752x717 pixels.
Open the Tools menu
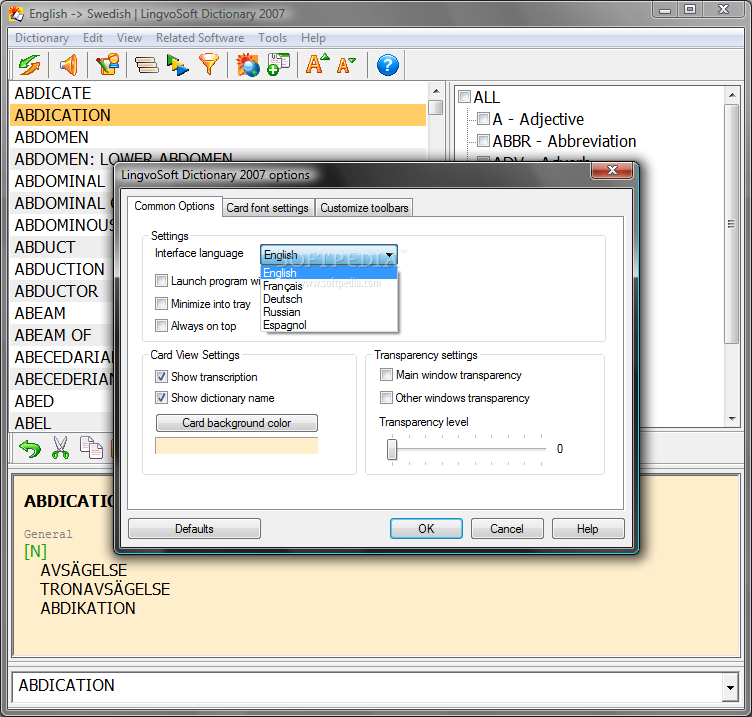tap(272, 38)
